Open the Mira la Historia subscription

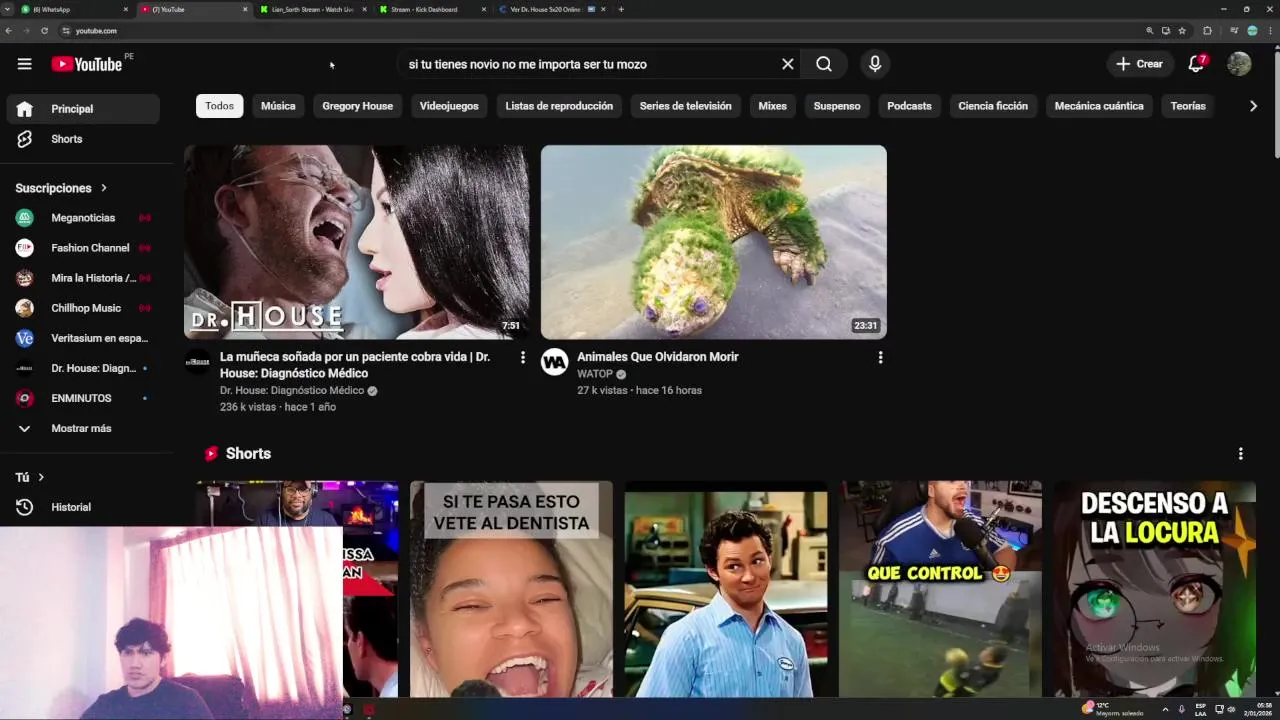[x=83, y=278]
